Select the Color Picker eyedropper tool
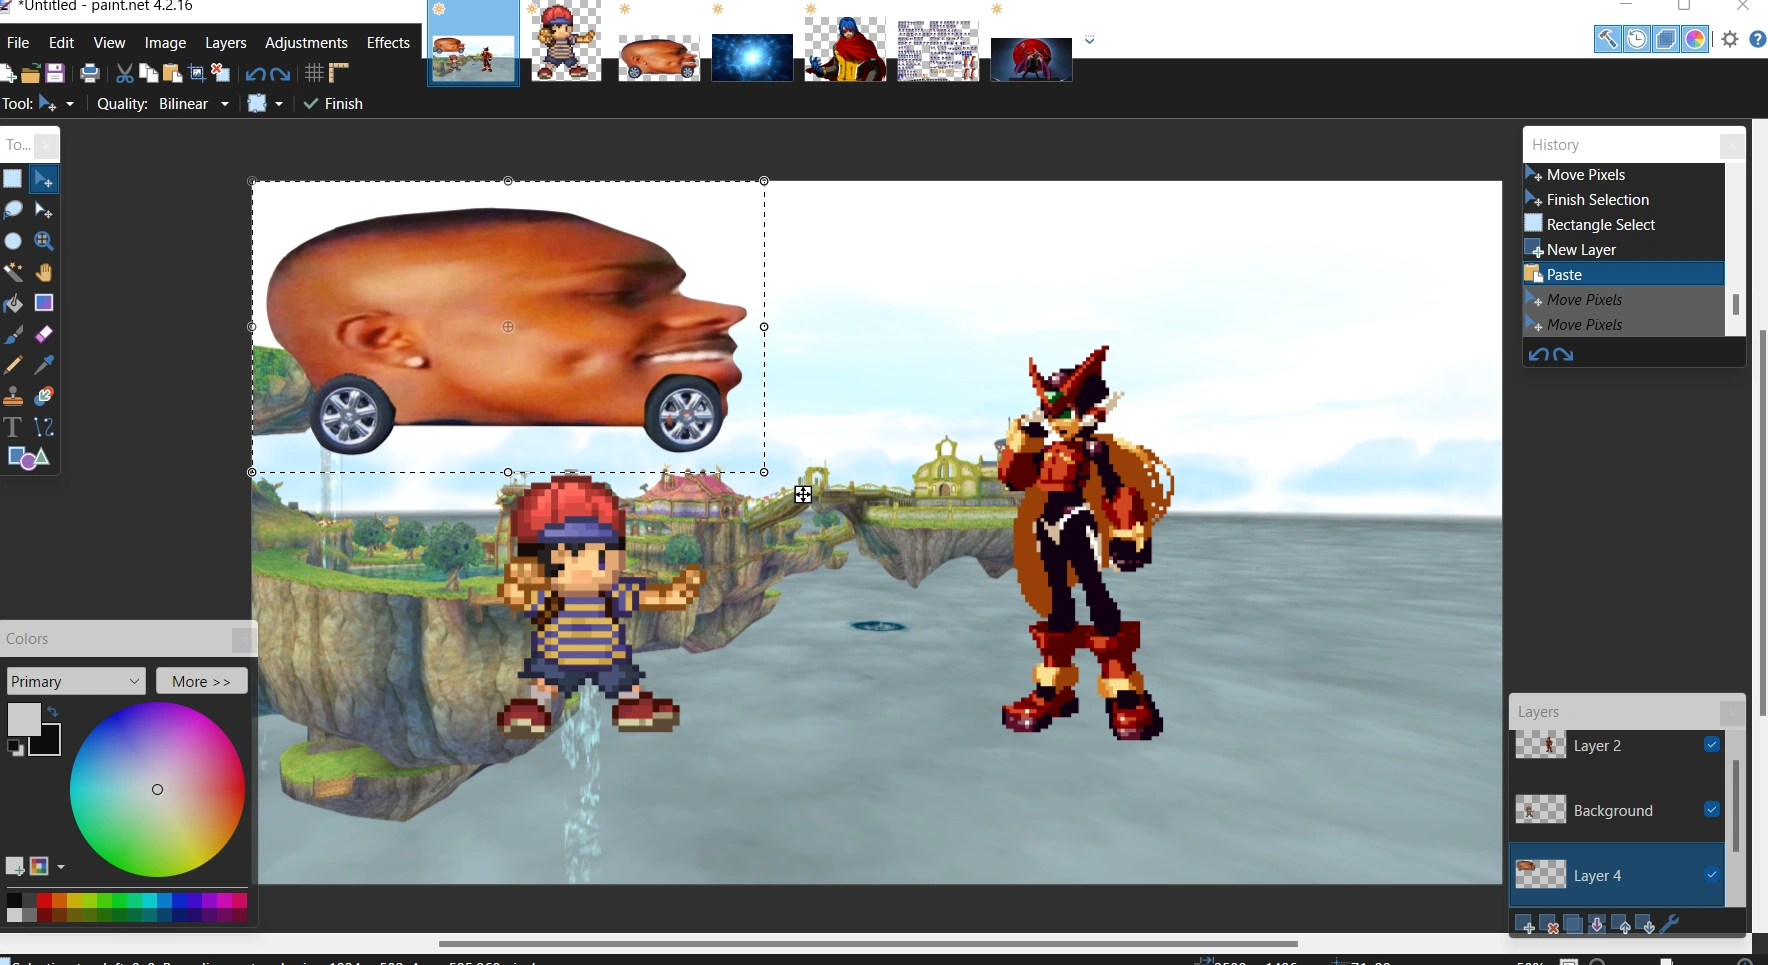This screenshot has width=1768, height=965. 44,365
